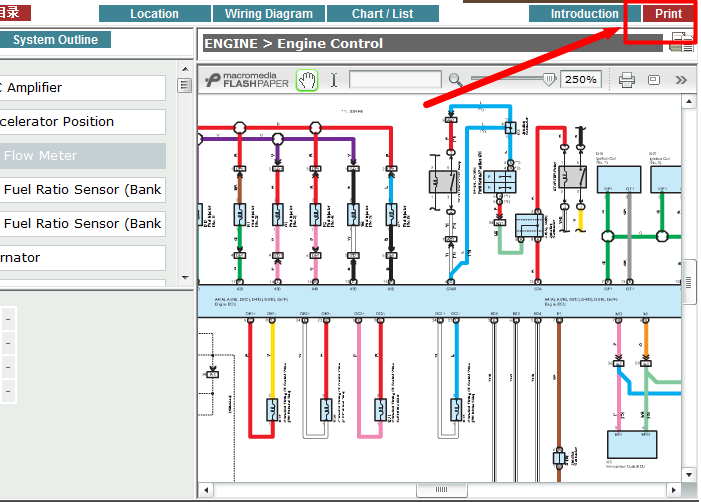Image resolution: width=701 pixels, height=502 pixels.
Task: Click the magnifier find icon
Action: [x=455, y=80]
